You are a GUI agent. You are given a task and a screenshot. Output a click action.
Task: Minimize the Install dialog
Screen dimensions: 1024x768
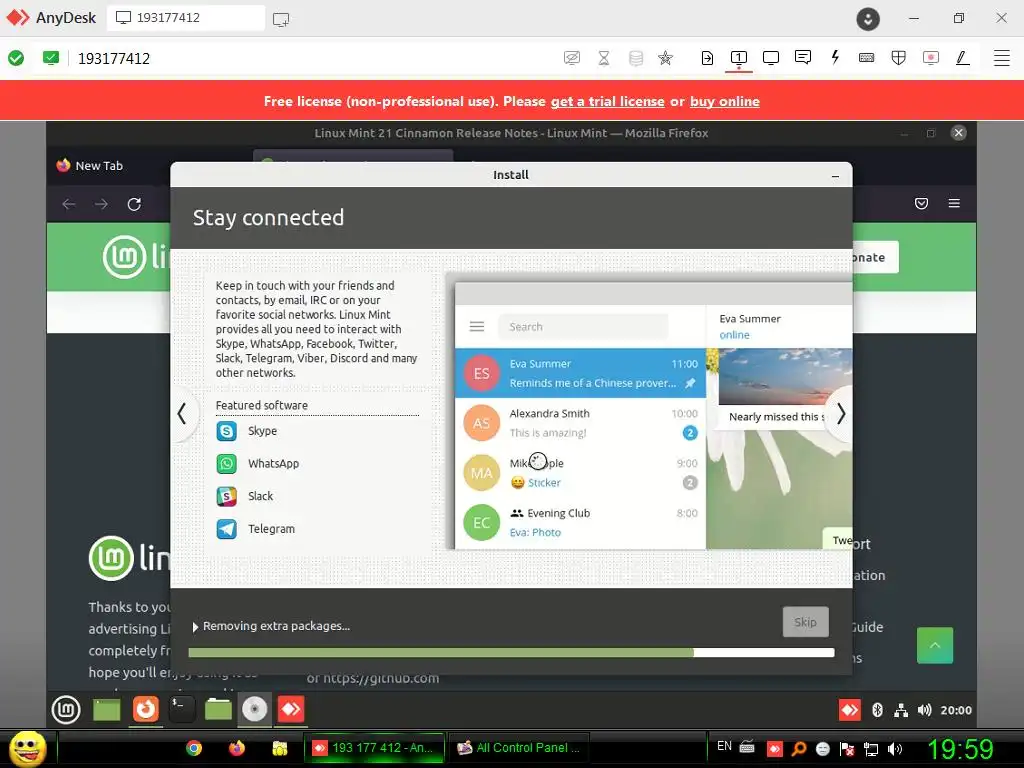835,176
